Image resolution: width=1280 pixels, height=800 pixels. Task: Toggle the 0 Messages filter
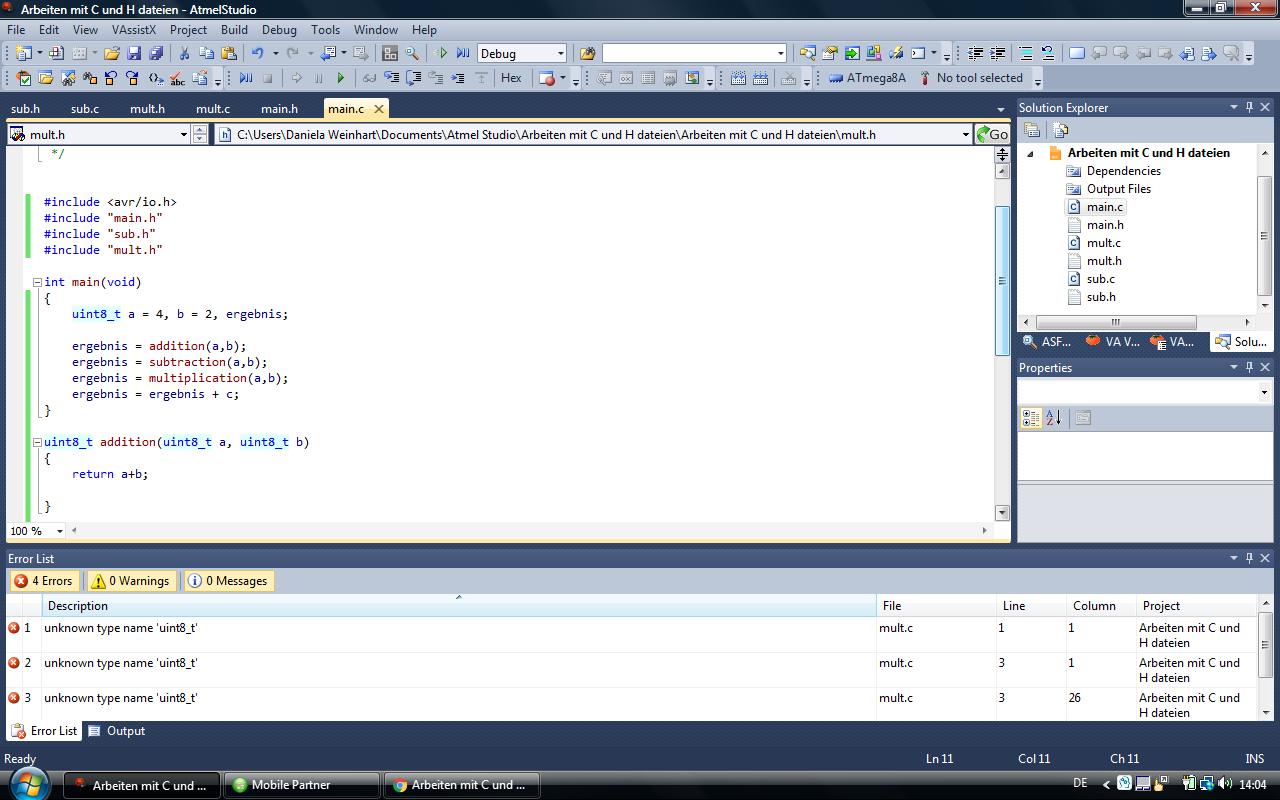pos(228,581)
